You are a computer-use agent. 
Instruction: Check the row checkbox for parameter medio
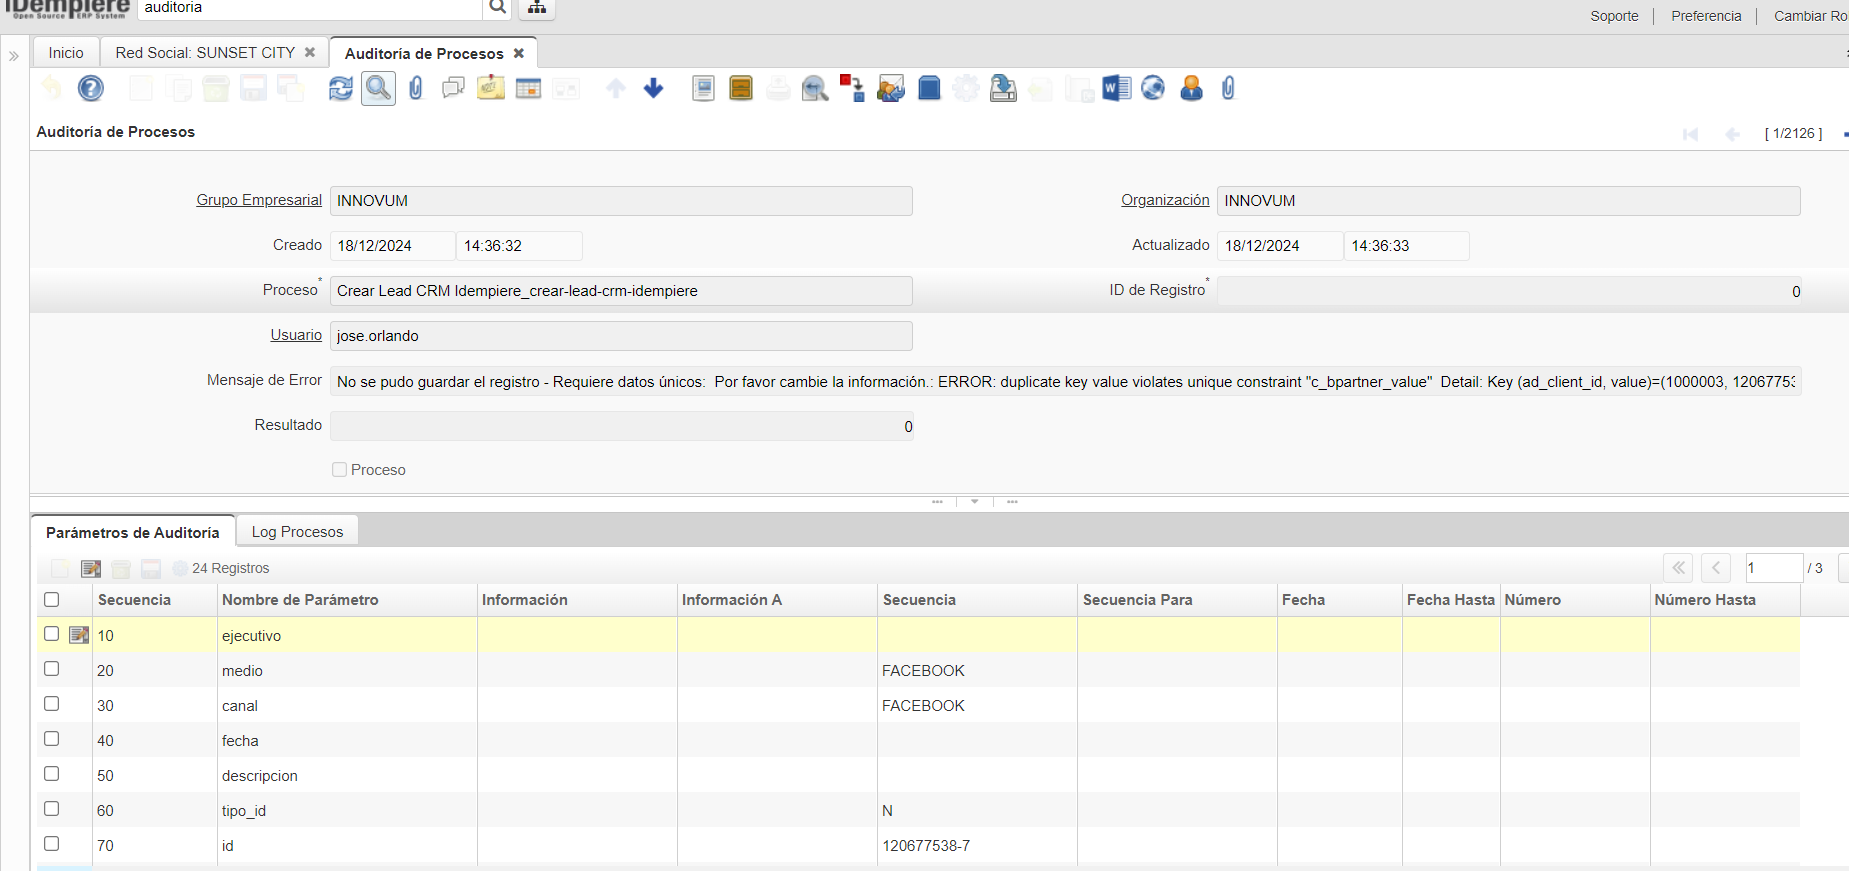(52, 669)
